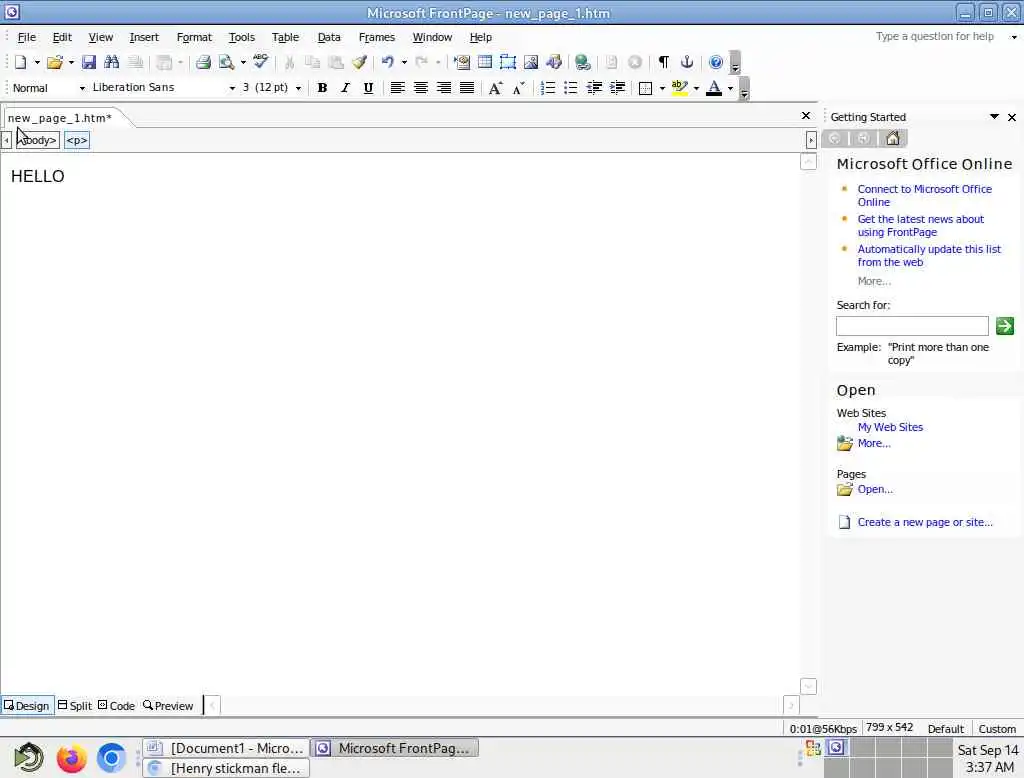
Task: Apply the yellow Highlight color button
Action: pos(680,88)
